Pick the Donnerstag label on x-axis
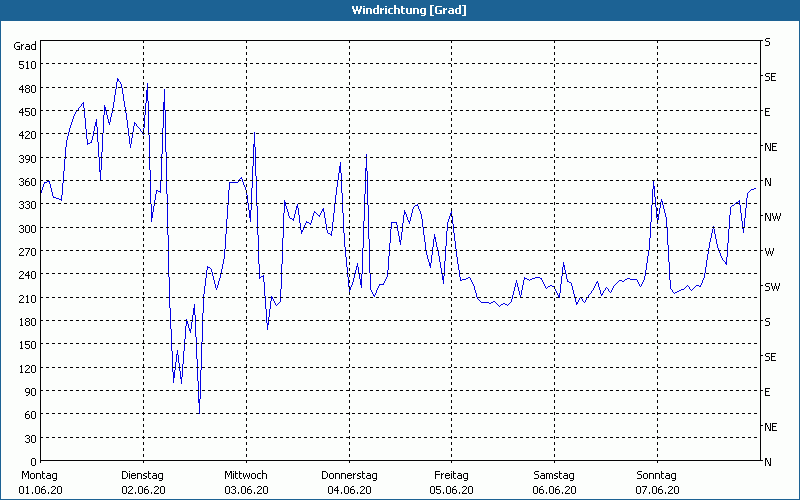Screen dimensions: 800x500 coord(348,475)
